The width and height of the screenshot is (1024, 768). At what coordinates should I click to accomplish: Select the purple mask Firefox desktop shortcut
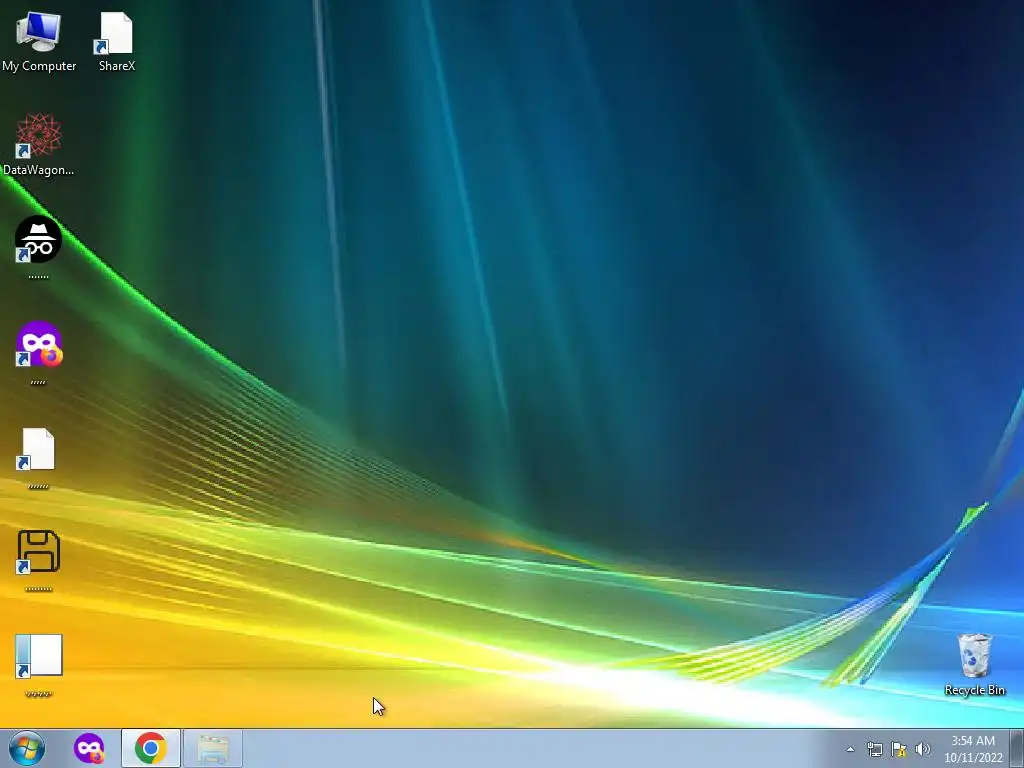(38, 344)
